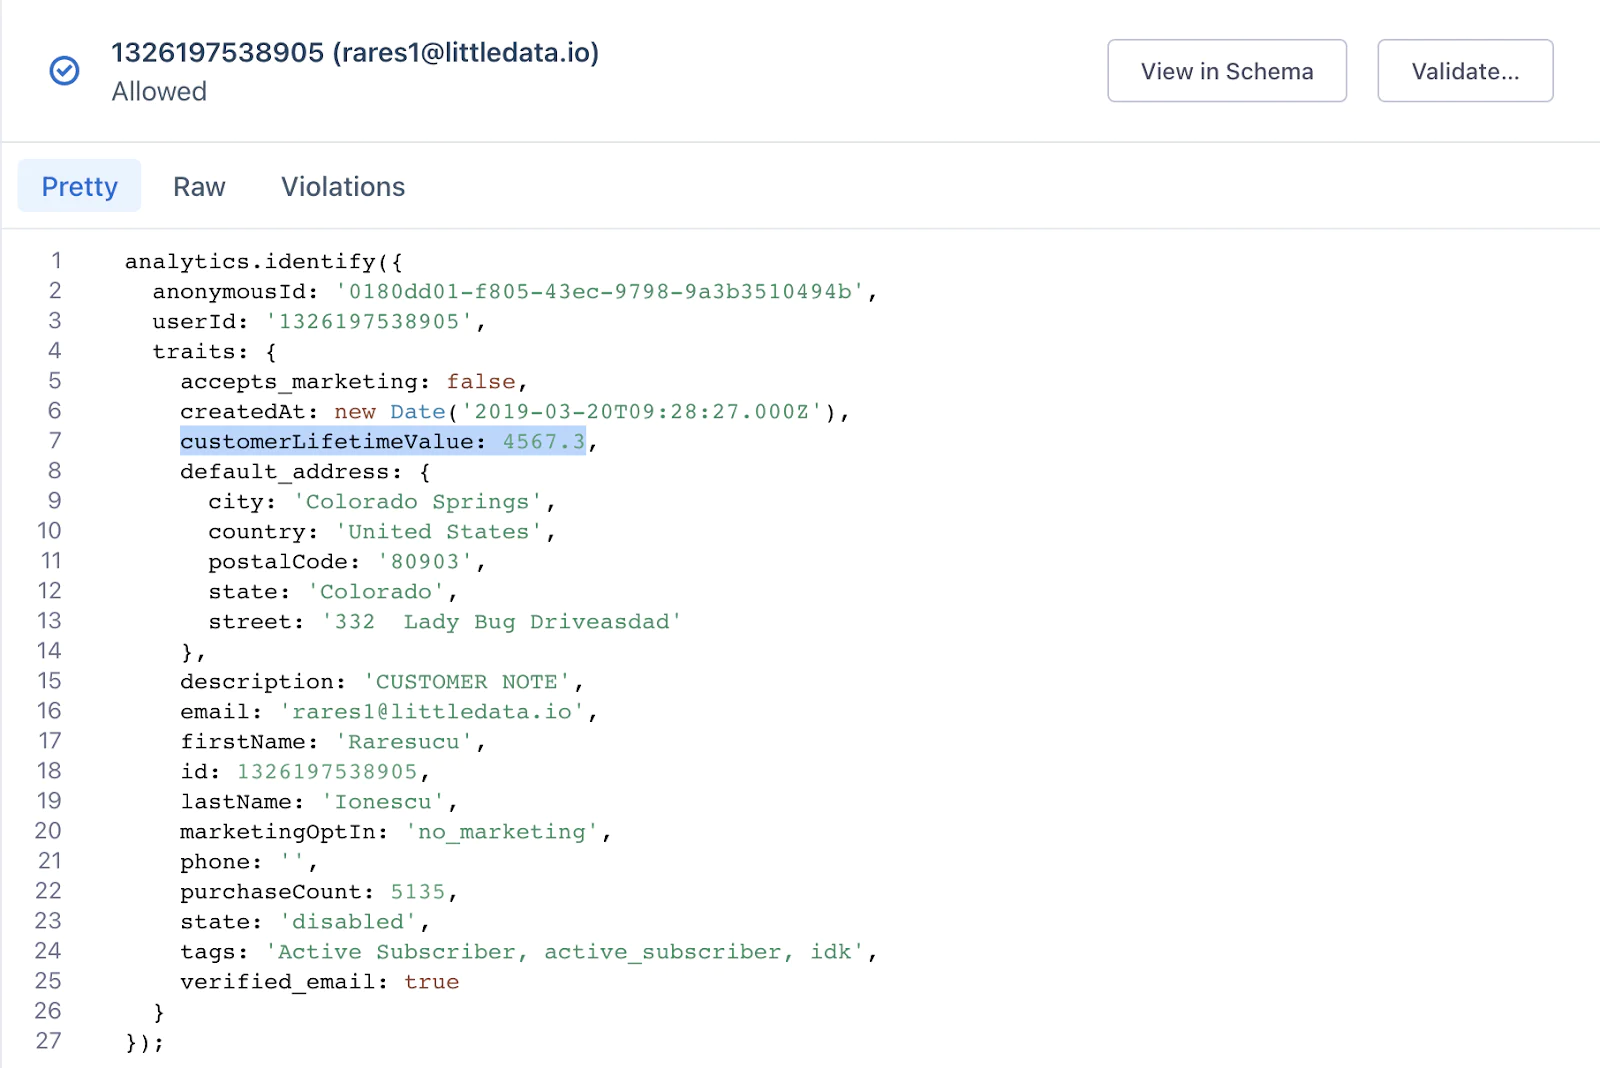Click the userId value '1326197538905'
This screenshot has width=1600, height=1068.
(x=369, y=322)
